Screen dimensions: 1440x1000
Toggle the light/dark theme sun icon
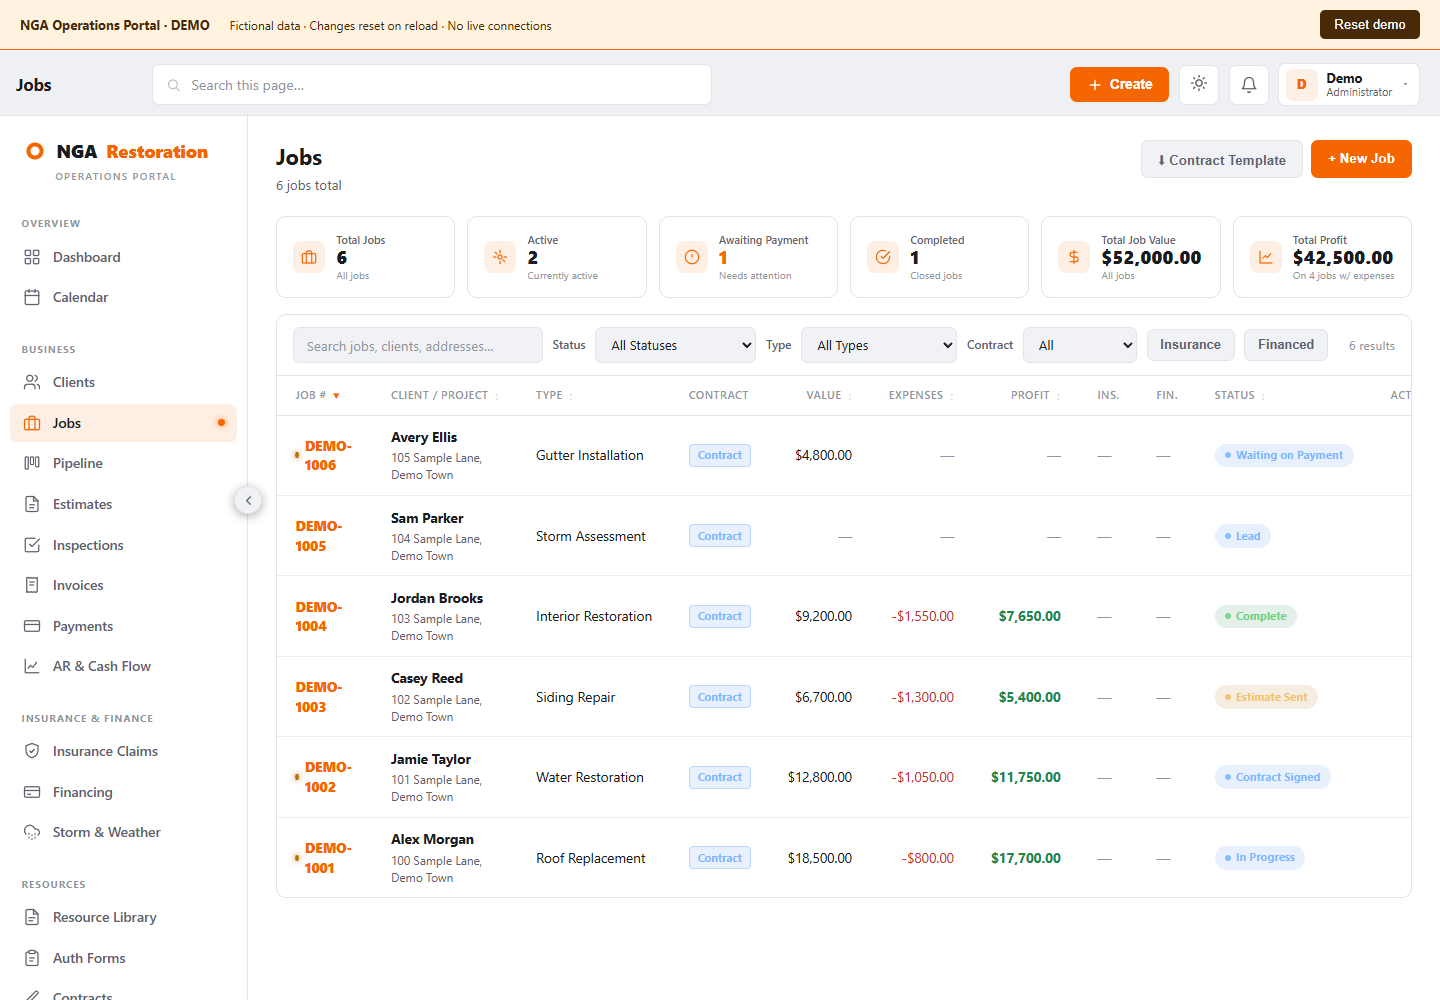pos(1199,84)
